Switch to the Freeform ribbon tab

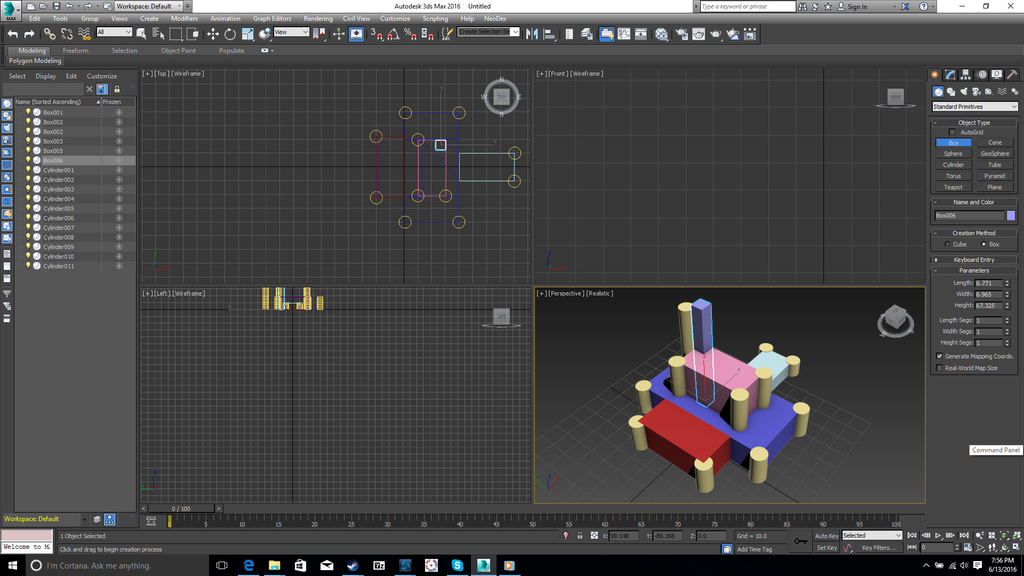tap(75, 50)
